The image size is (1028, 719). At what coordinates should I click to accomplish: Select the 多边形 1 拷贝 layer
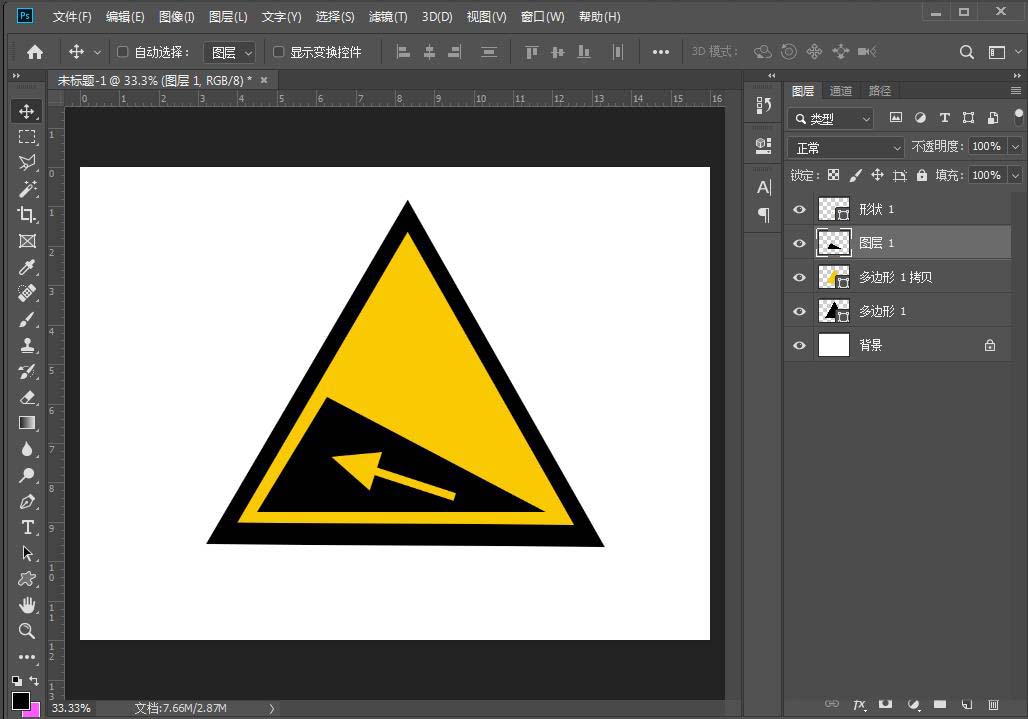[x=895, y=277]
